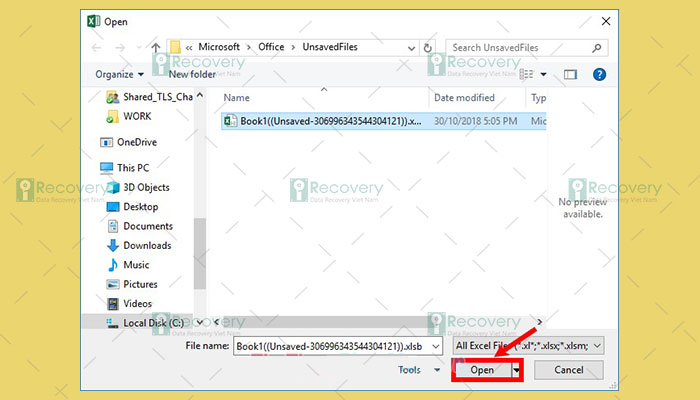Sort by Name column header
The width and height of the screenshot is (700, 400).
click(237, 98)
